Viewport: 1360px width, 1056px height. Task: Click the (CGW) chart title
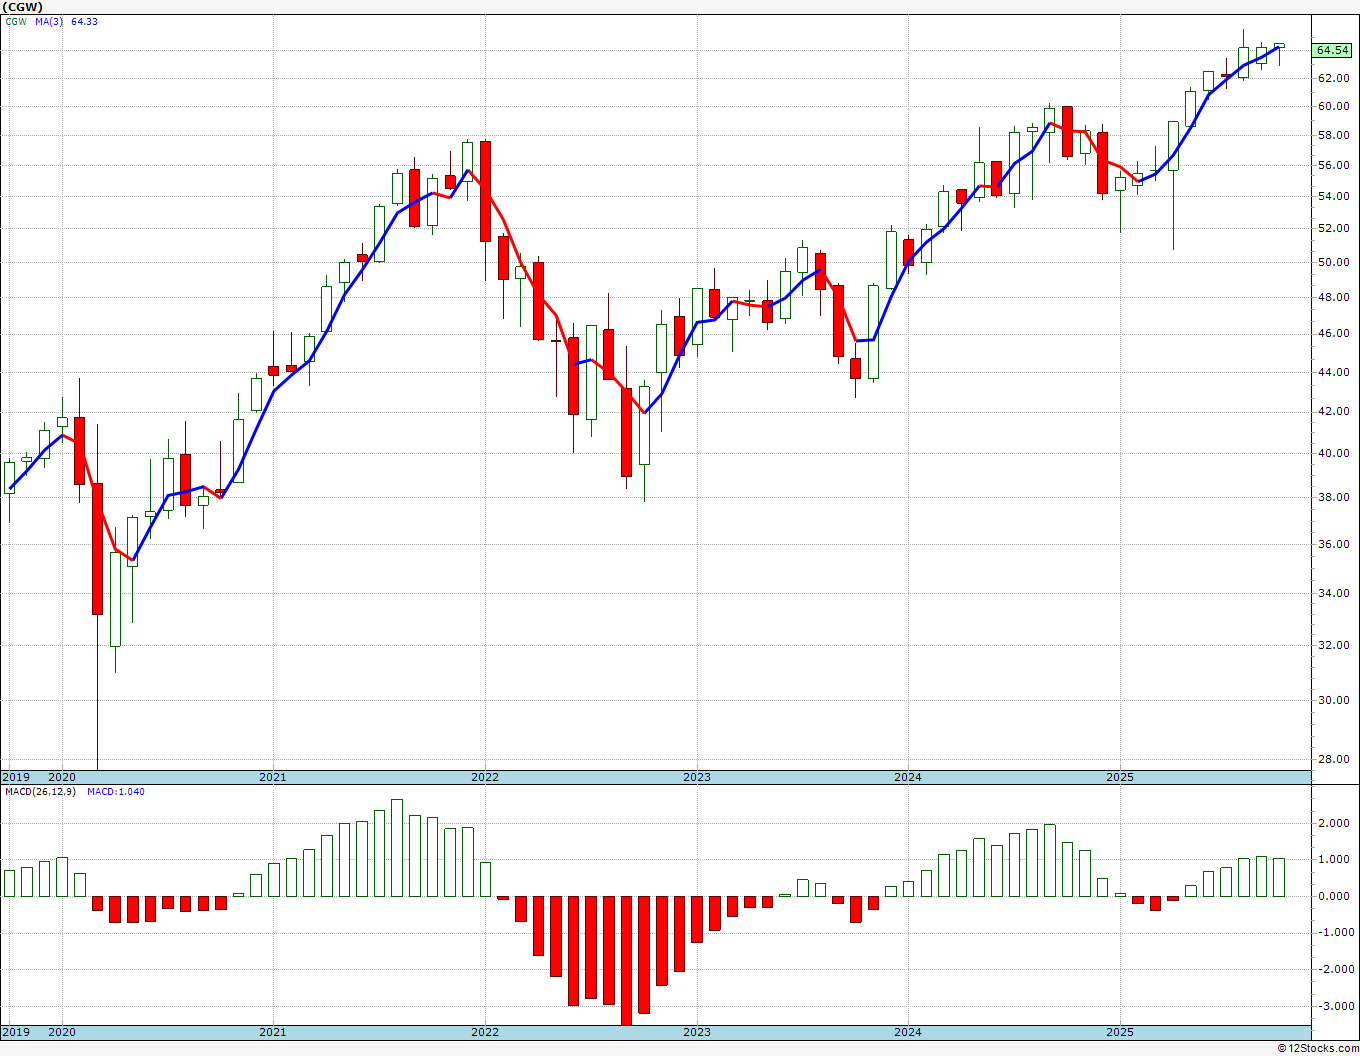(22, 6)
